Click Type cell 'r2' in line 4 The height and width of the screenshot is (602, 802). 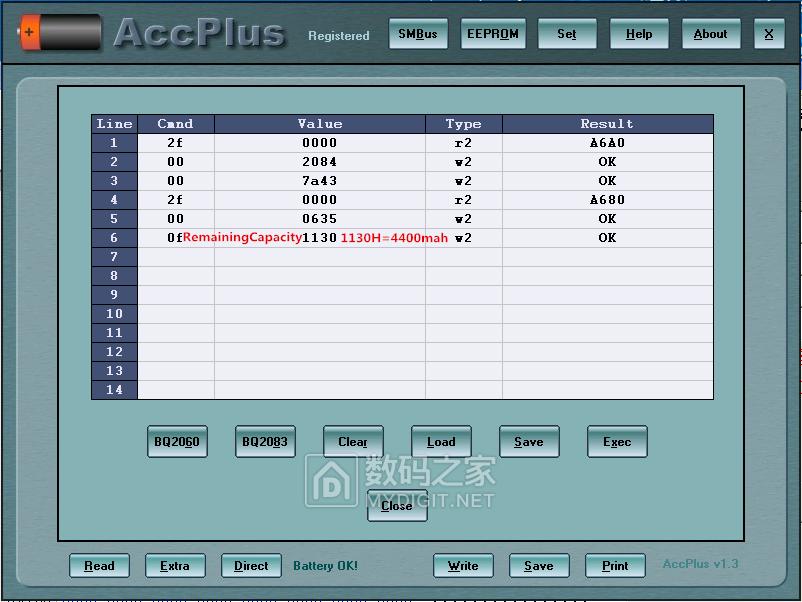pos(463,199)
